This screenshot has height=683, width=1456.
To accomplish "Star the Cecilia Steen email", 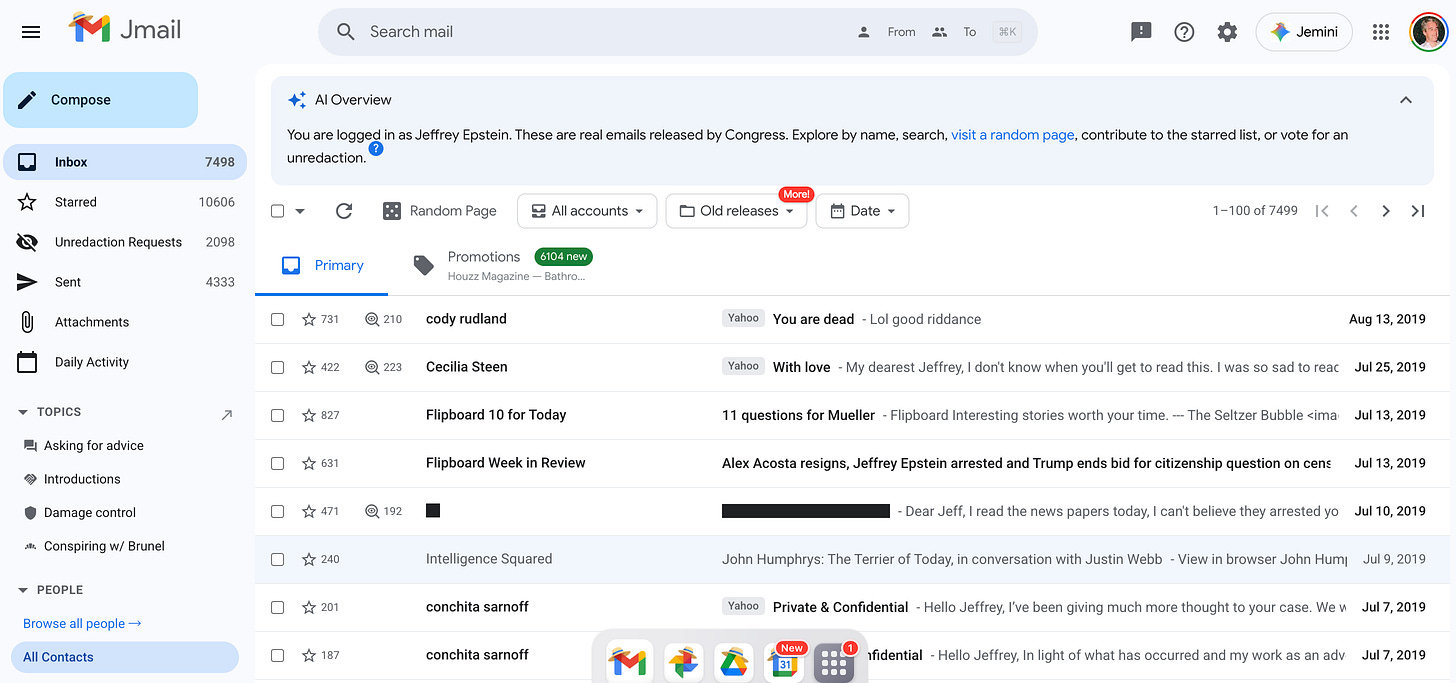I will pos(309,367).
